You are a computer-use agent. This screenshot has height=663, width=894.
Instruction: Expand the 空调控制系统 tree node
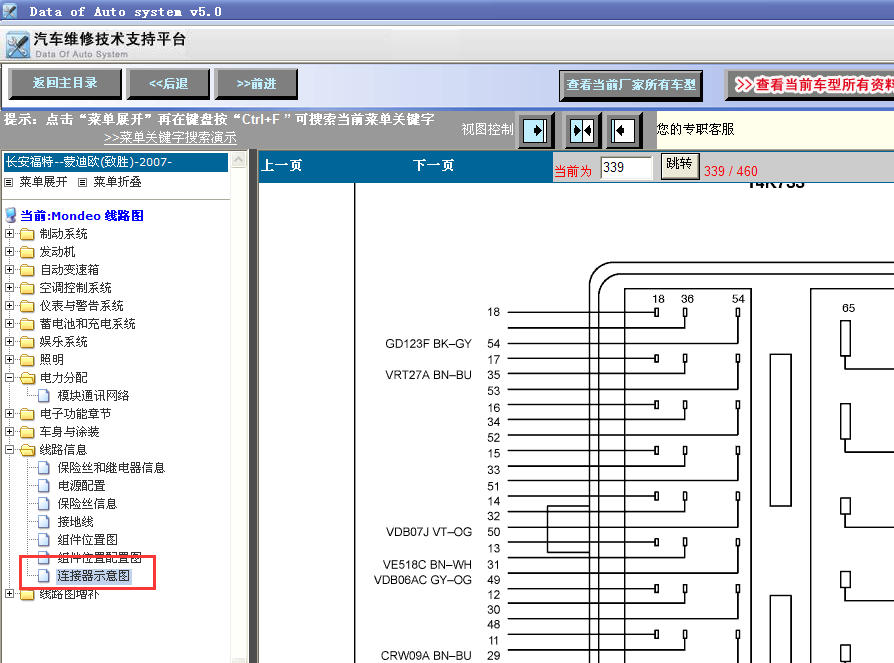(9, 287)
